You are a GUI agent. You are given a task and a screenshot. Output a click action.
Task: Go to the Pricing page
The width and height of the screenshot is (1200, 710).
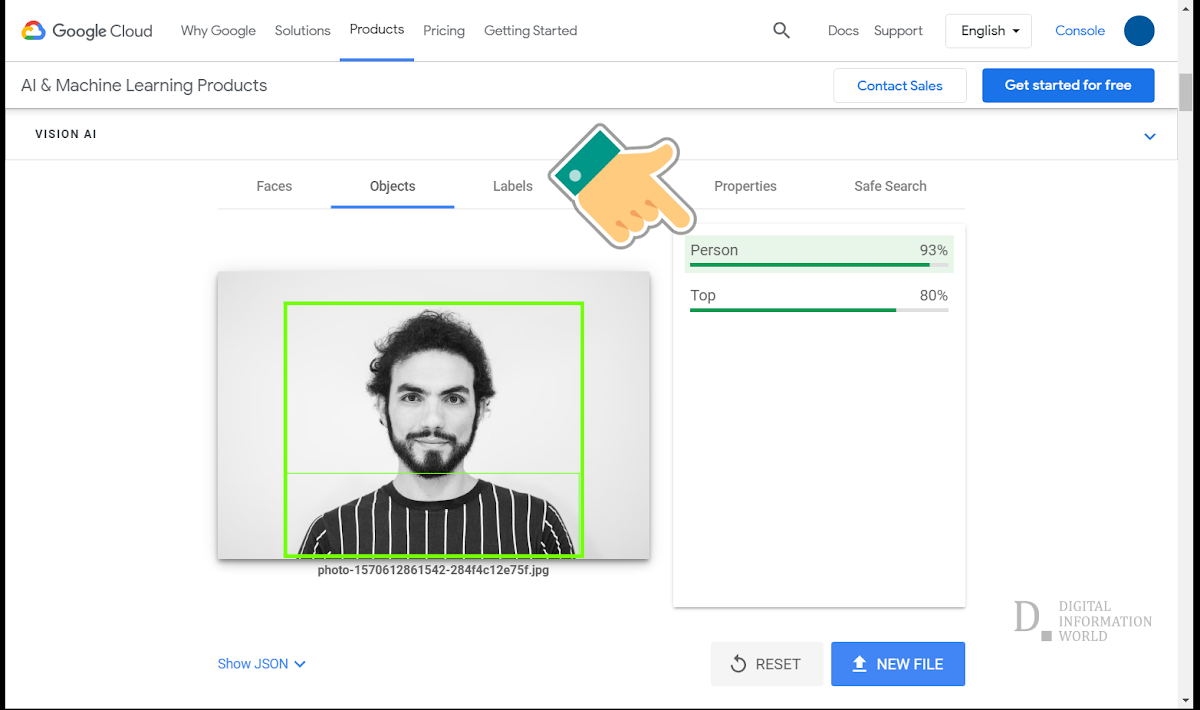coord(444,31)
